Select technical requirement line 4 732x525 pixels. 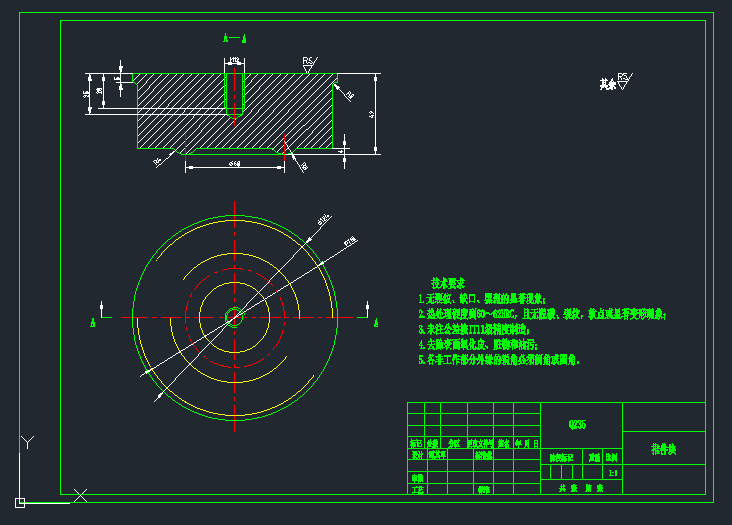click(x=478, y=345)
